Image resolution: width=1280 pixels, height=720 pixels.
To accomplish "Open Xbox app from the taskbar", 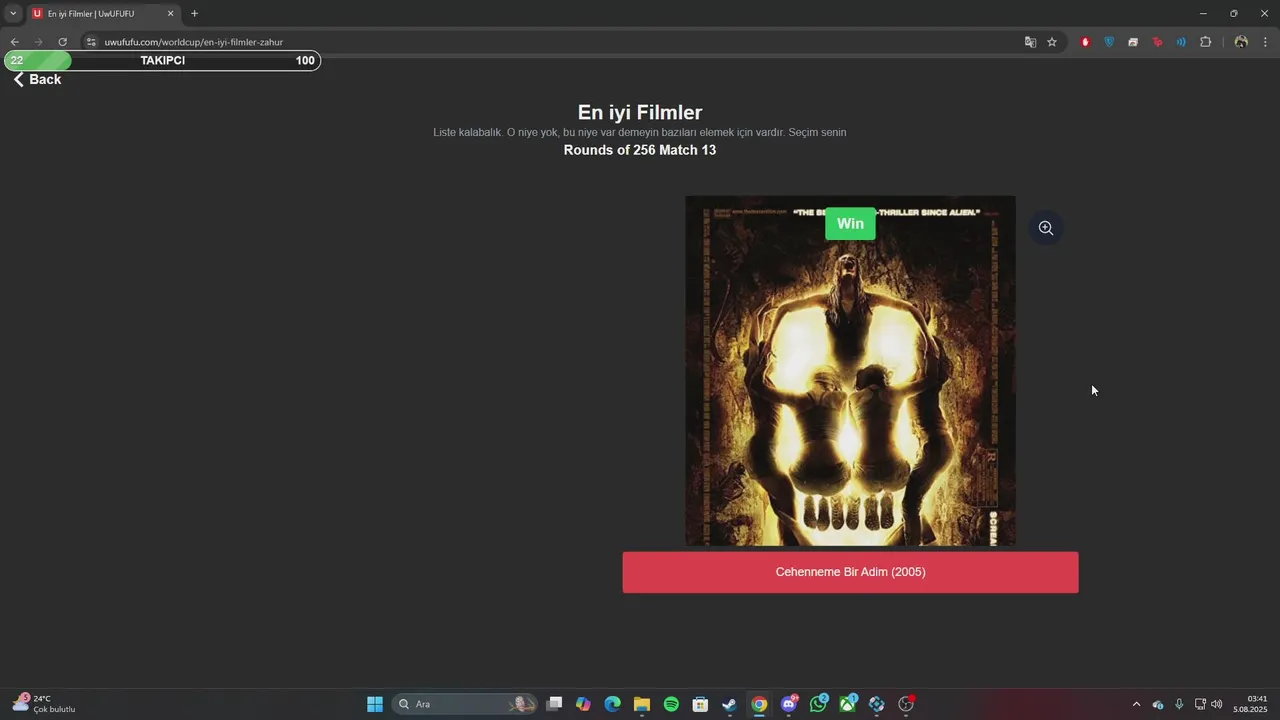I will [848, 704].
